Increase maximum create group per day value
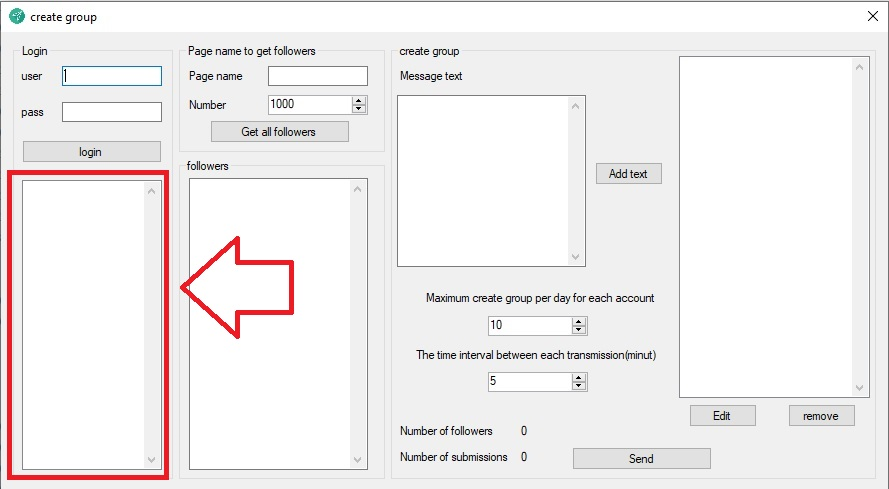 [x=579, y=321]
